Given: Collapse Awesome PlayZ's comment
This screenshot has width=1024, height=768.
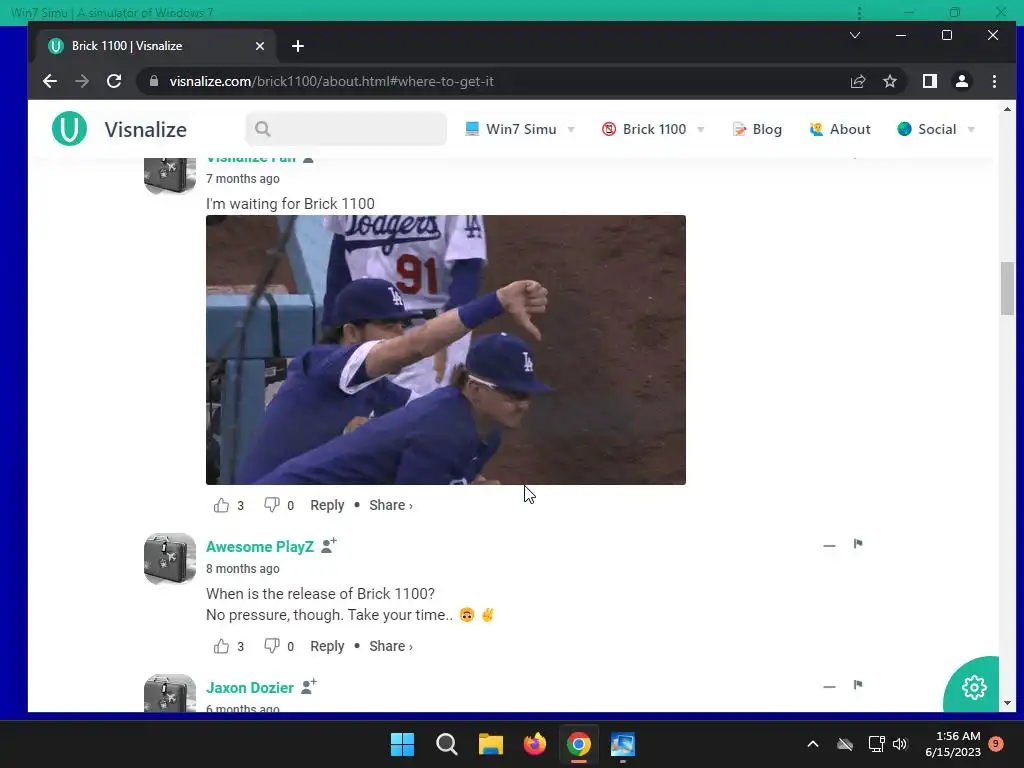Looking at the screenshot, I should click(829, 545).
